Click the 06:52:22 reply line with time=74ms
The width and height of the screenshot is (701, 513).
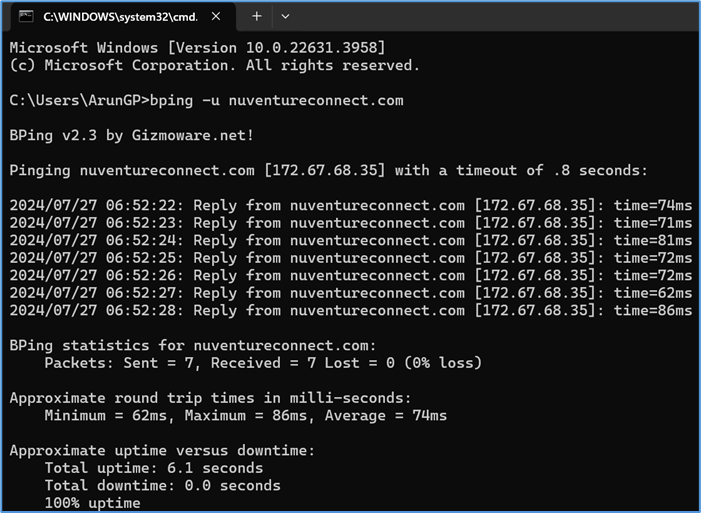351,205
